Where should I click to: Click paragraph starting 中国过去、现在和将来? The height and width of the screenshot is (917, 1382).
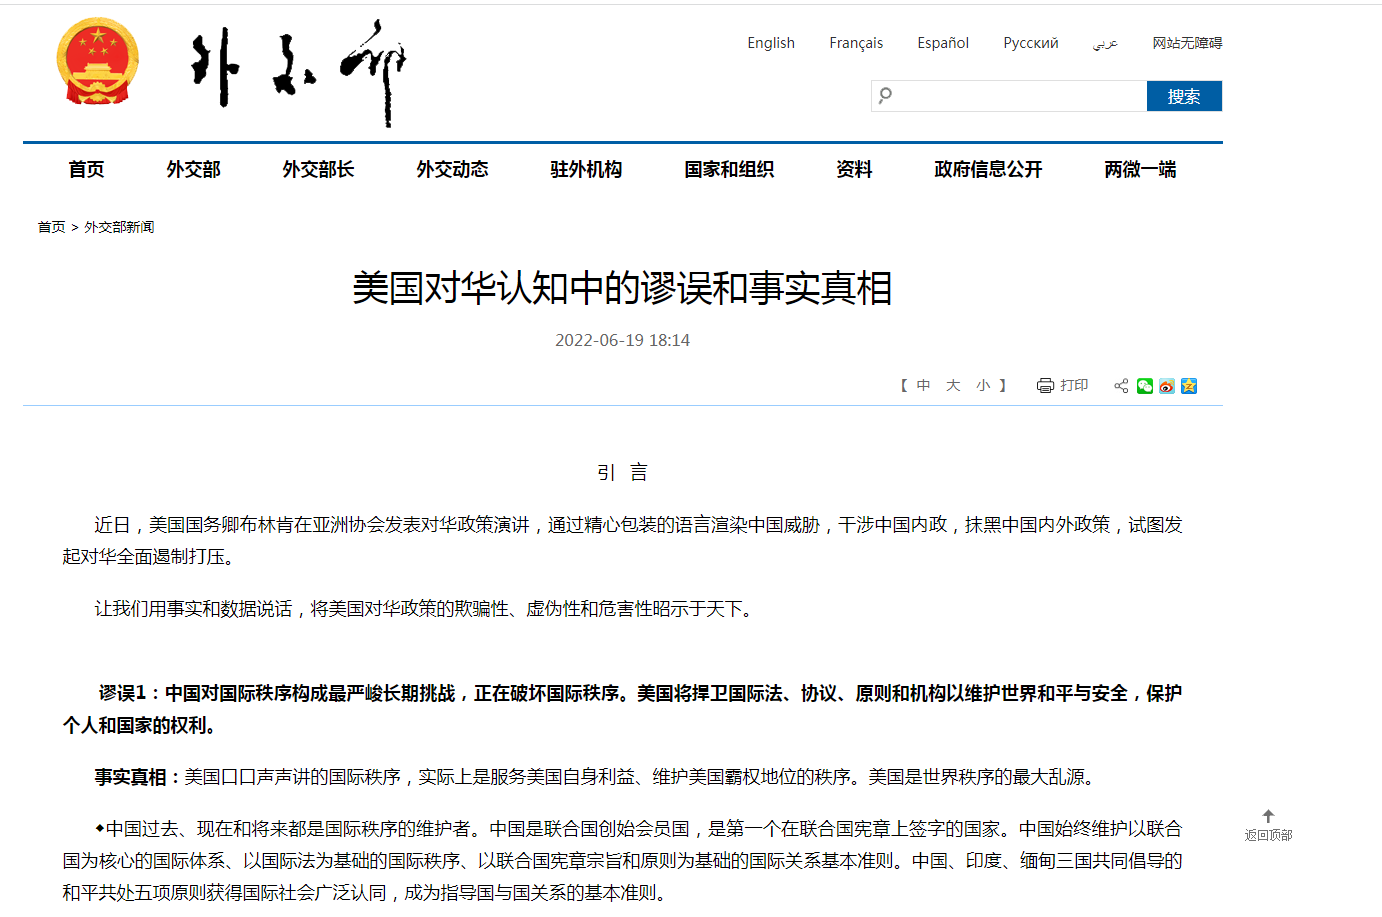[x=622, y=861]
